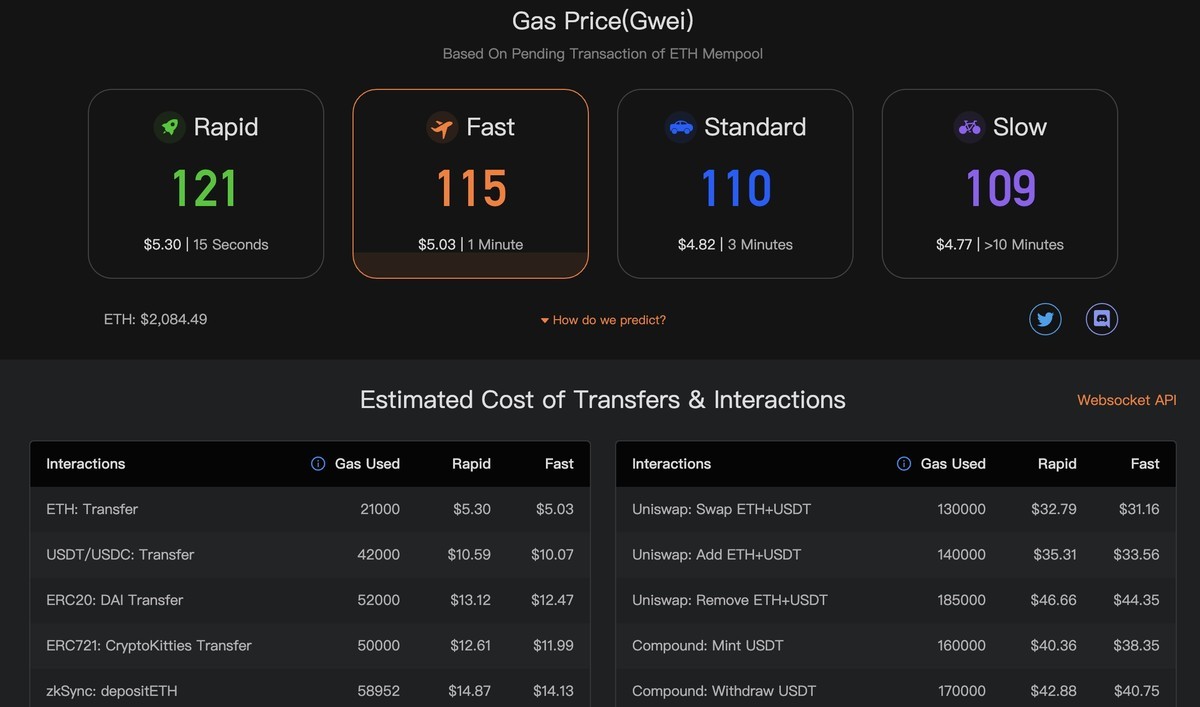
Task: Click the right table Gas Used info icon
Action: [x=904, y=464]
